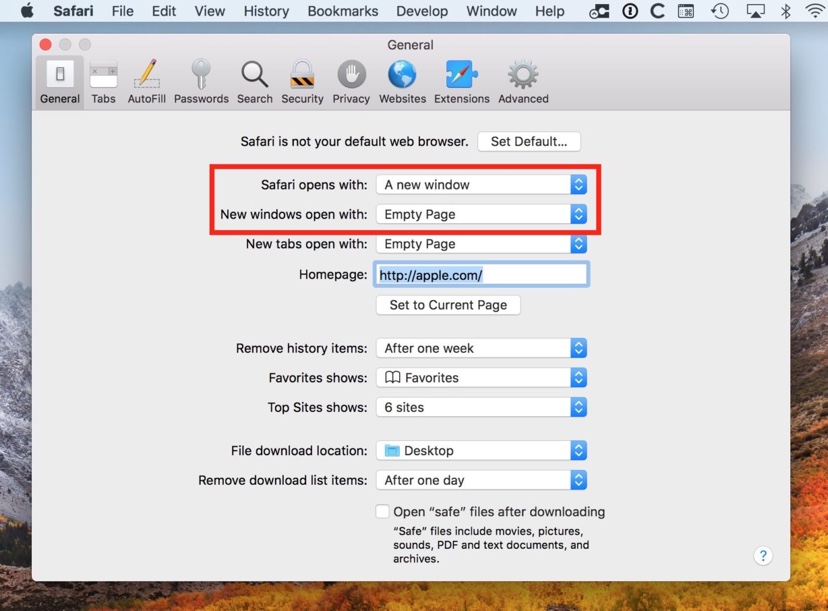Click the Homepage URL field

click(482, 275)
